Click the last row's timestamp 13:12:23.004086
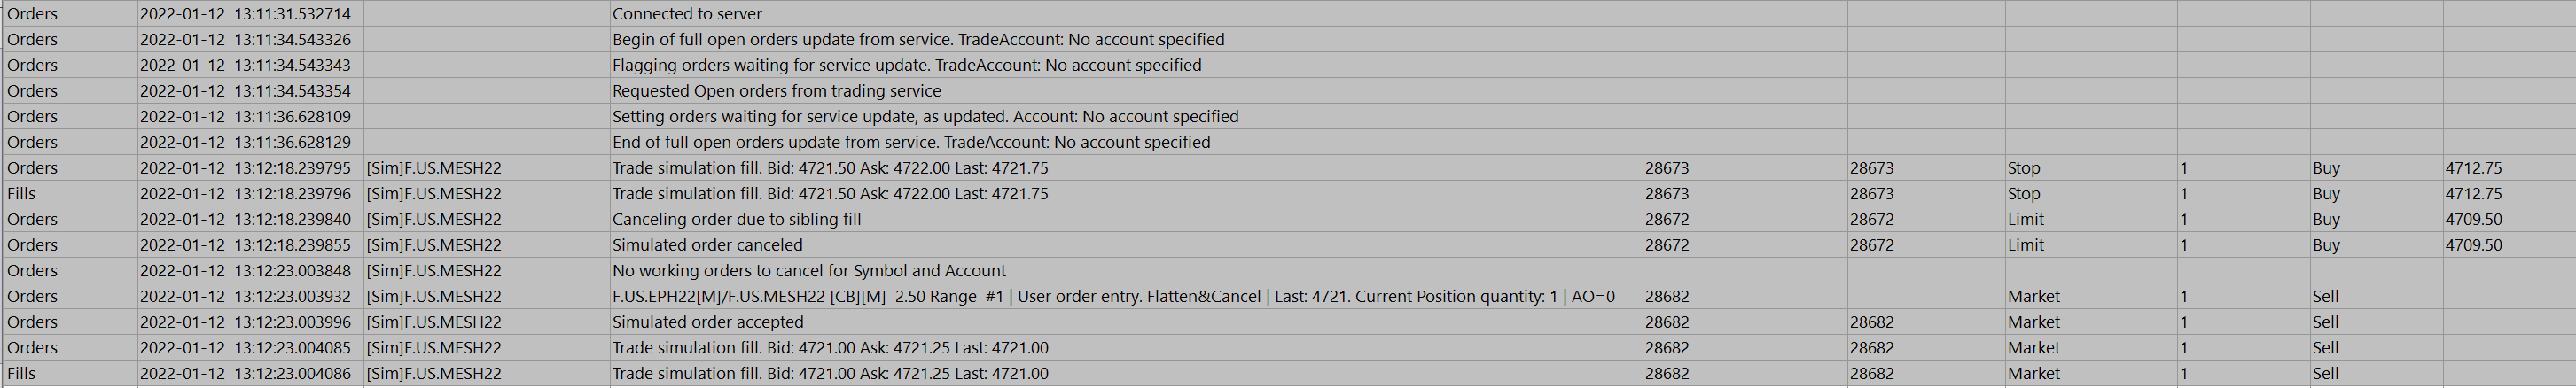2576x388 pixels. (x=245, y=374)
